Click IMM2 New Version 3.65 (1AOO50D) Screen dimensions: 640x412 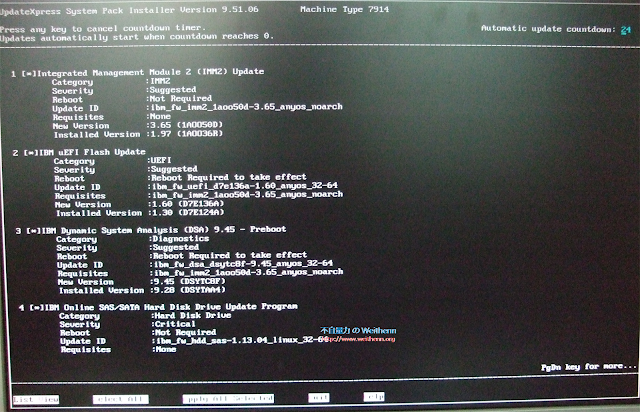tap(187, 125)
